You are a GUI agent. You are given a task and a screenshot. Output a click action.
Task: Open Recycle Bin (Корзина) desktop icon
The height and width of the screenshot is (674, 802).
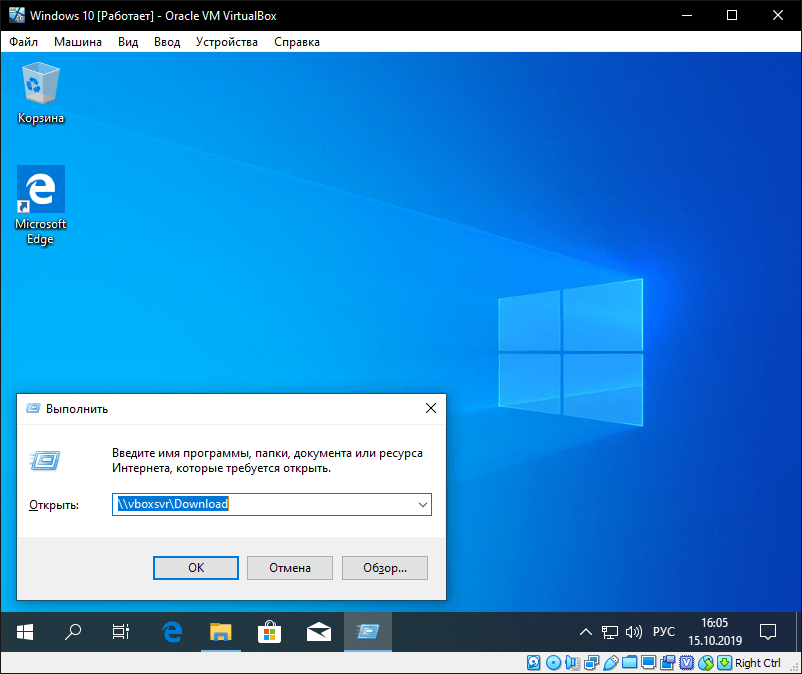(41, 92)
